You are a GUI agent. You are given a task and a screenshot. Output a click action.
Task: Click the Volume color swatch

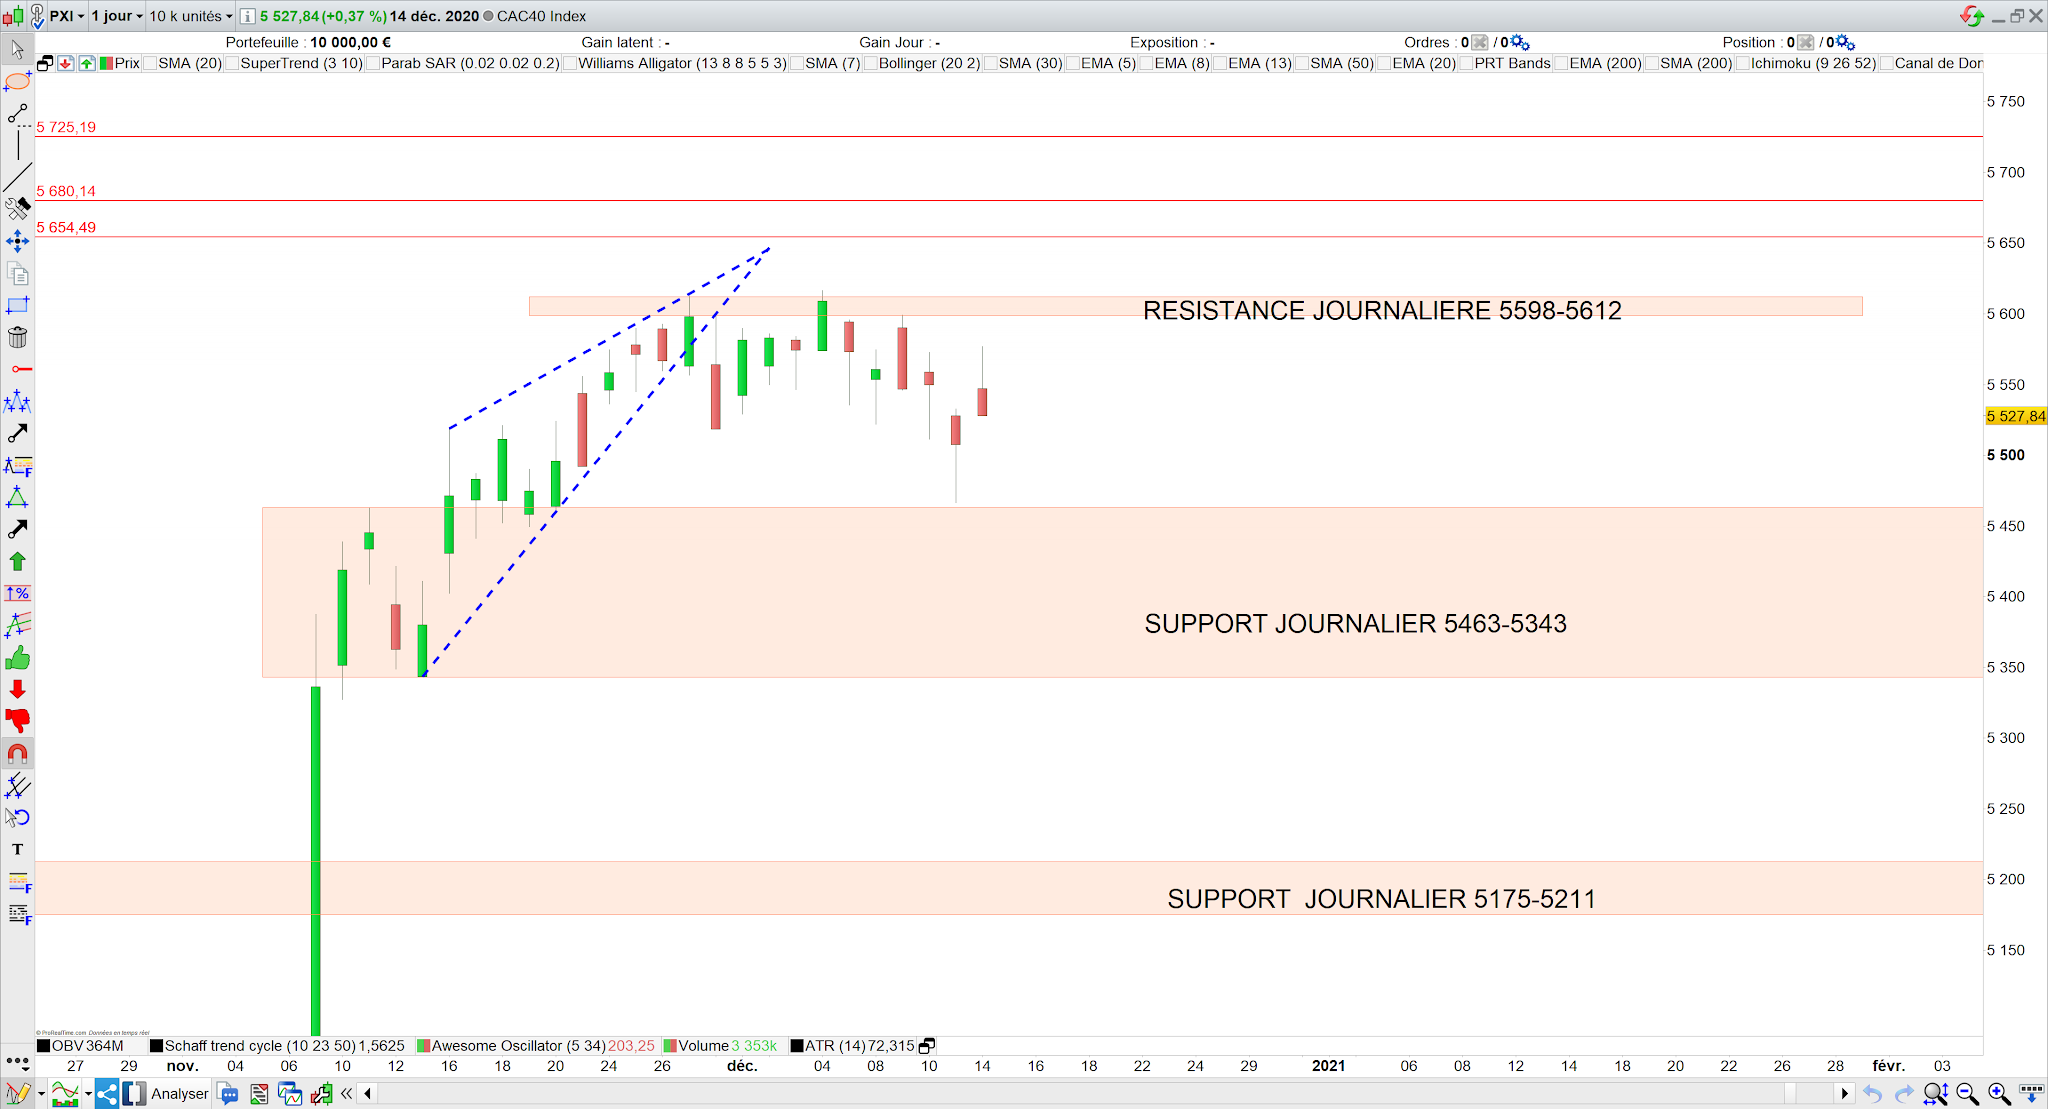coord(671,1046)
